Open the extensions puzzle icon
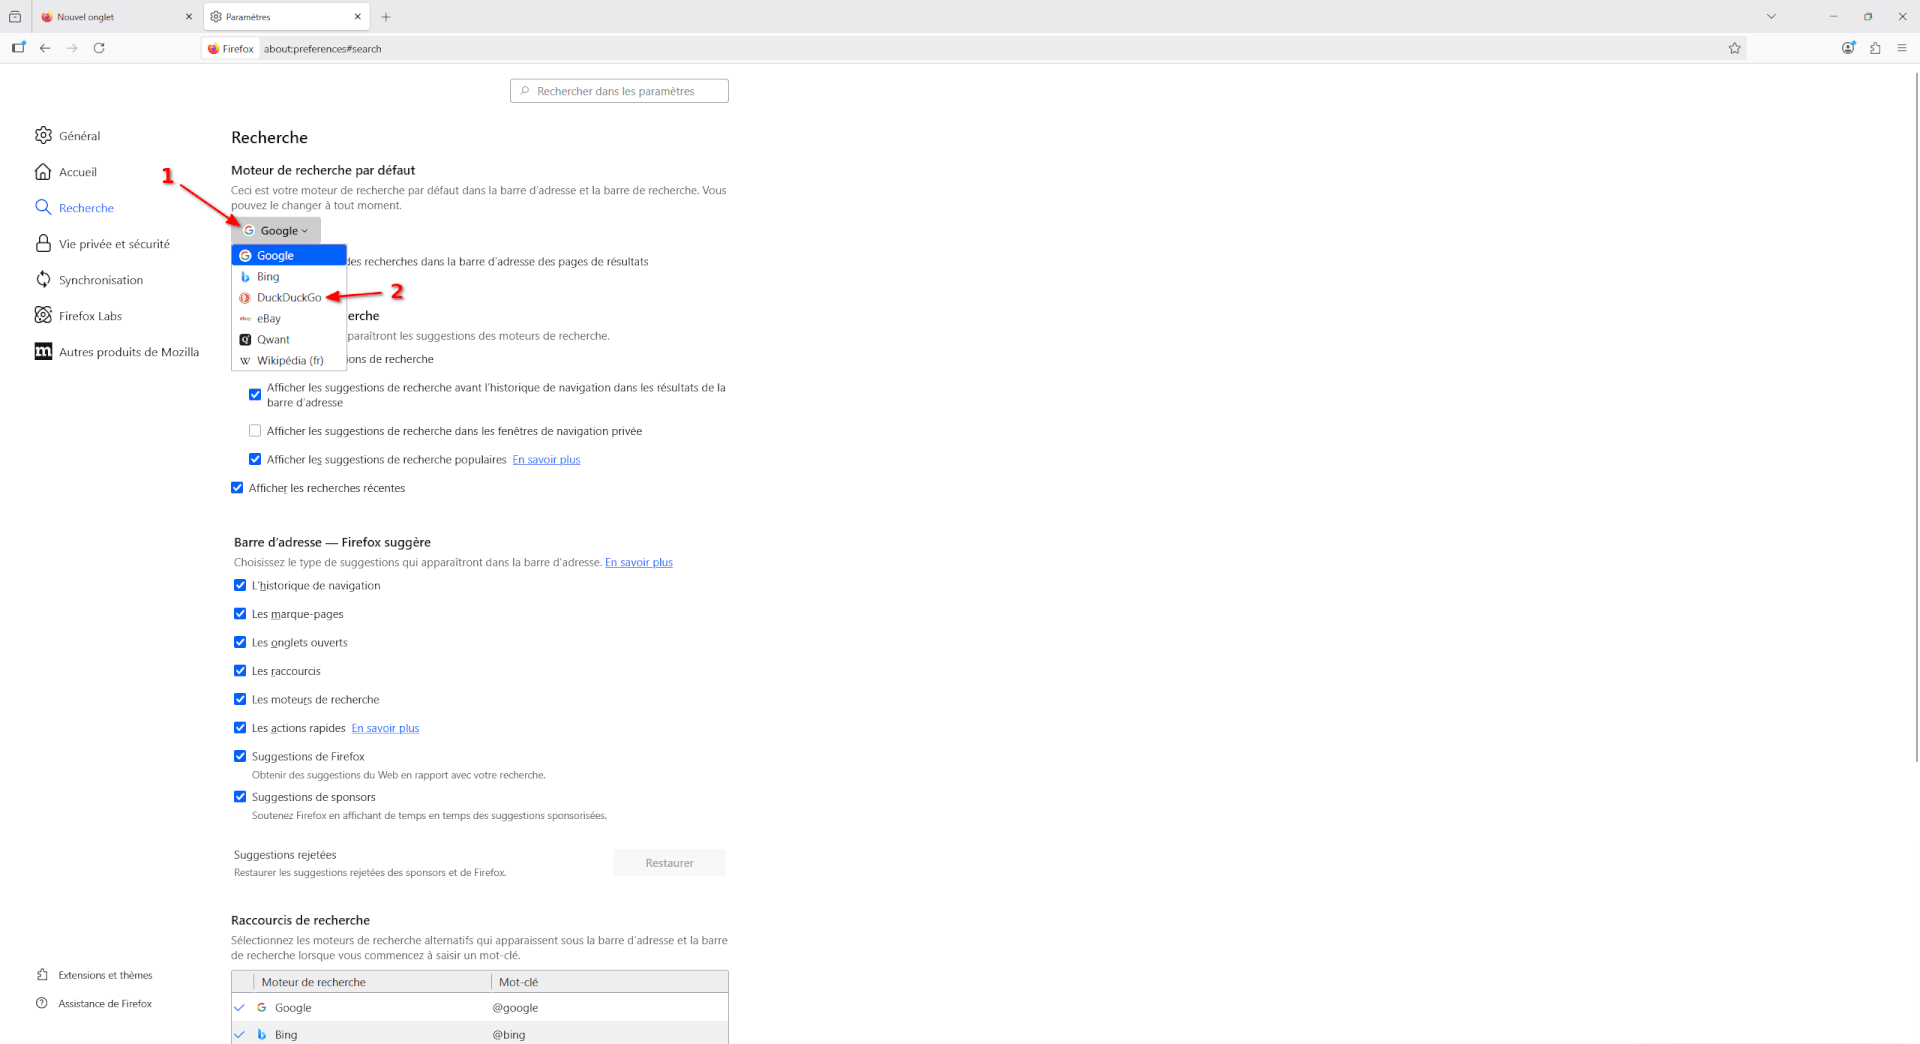 point(1875,48)
